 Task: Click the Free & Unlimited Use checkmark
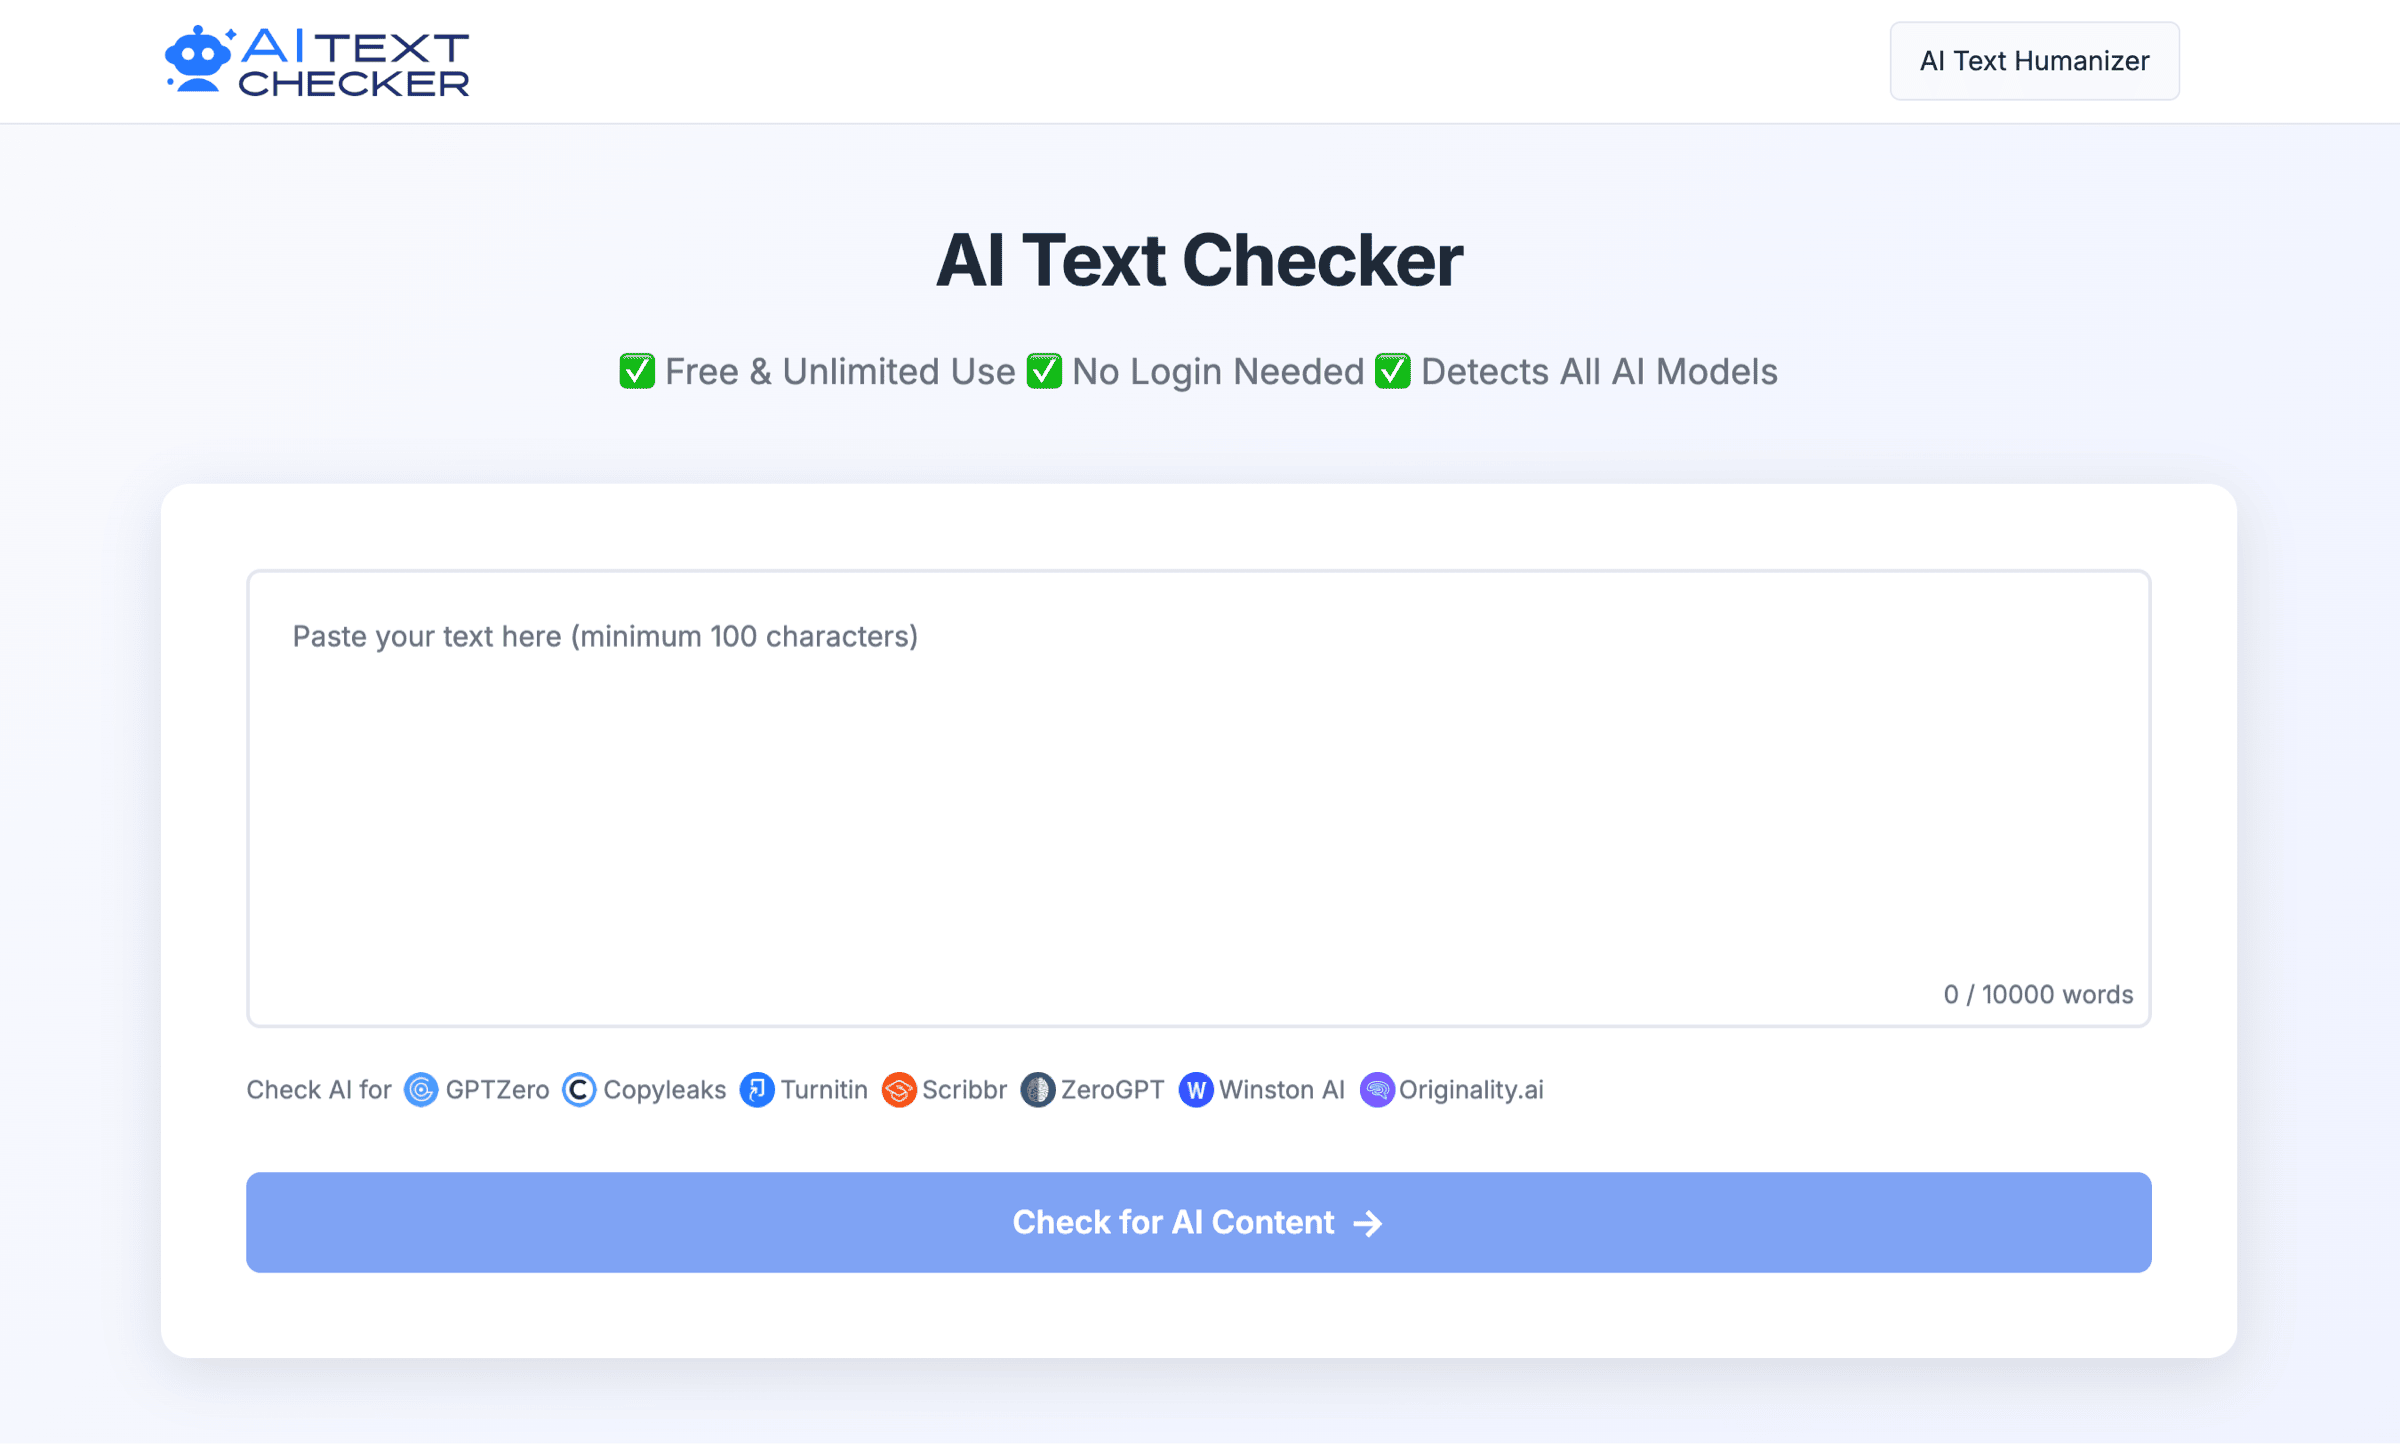point(638,371)
